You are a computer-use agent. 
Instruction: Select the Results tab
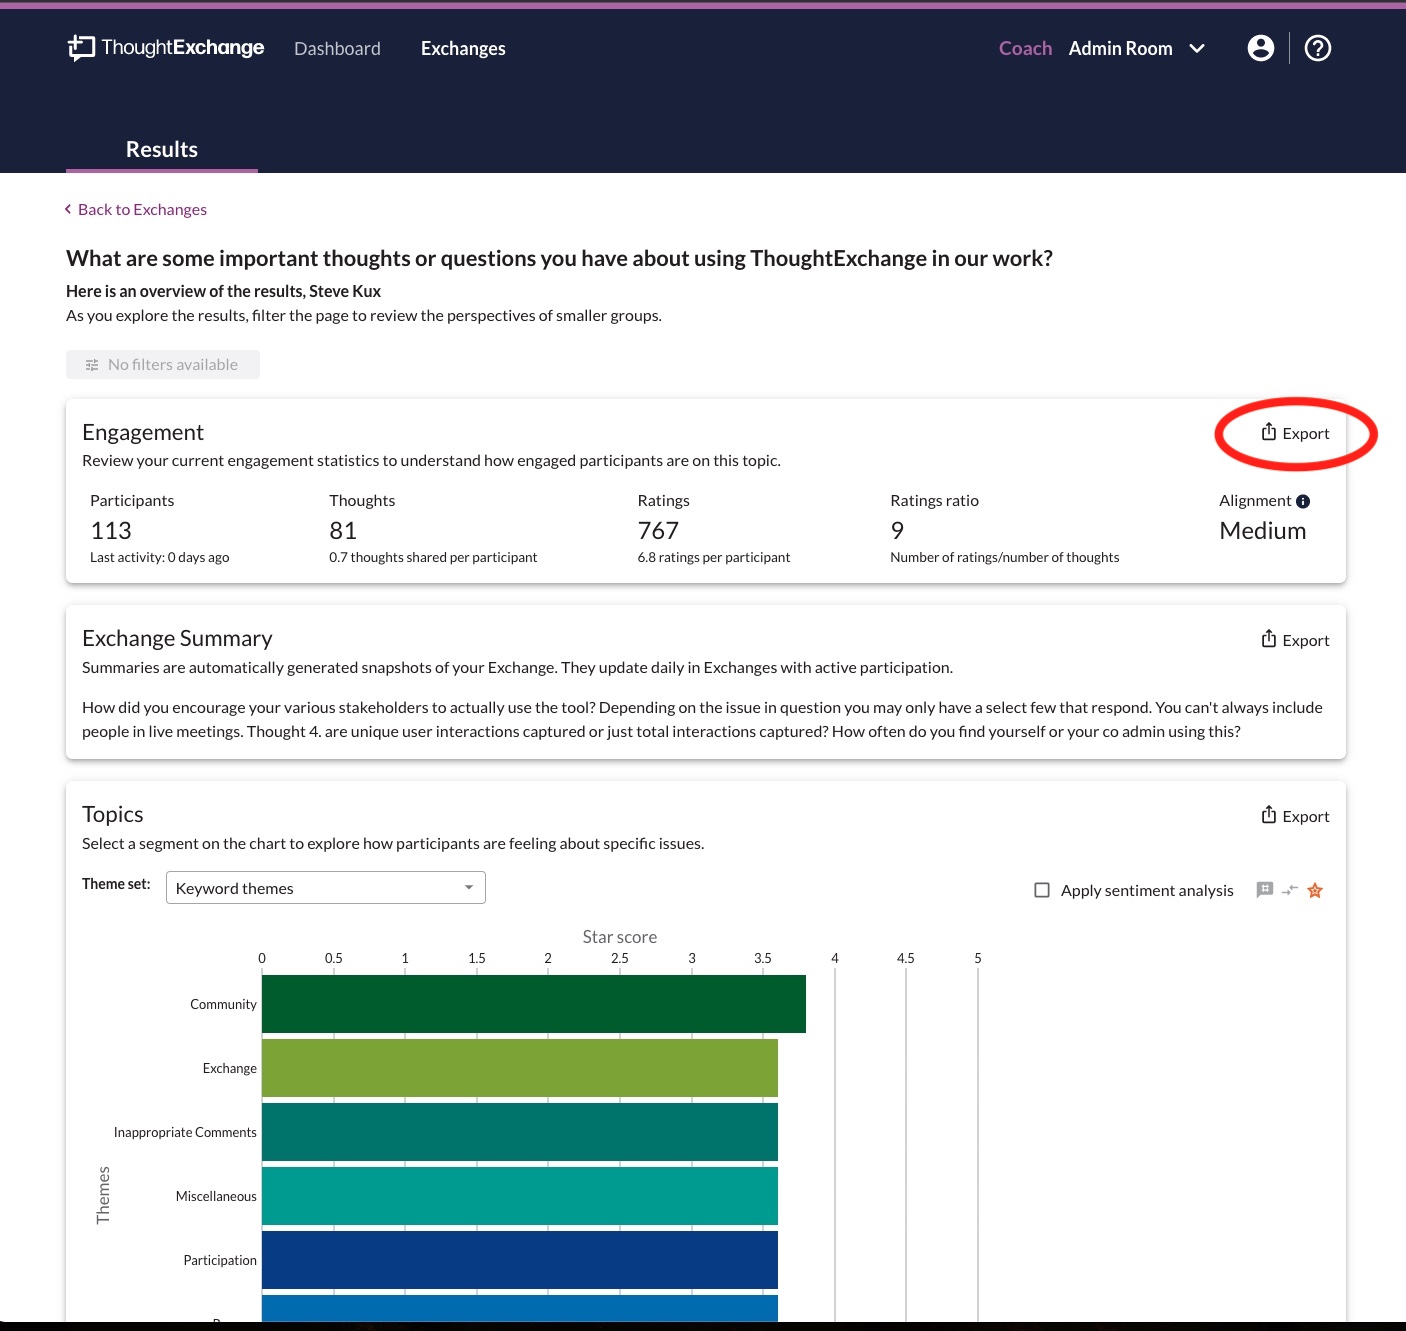point(162,149)
